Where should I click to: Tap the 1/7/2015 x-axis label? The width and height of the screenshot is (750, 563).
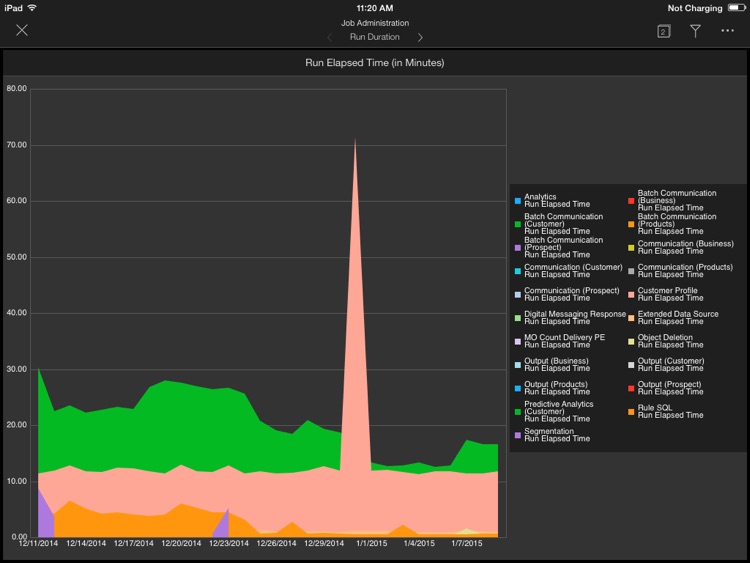pyautogui.click(x=467, y=543)
